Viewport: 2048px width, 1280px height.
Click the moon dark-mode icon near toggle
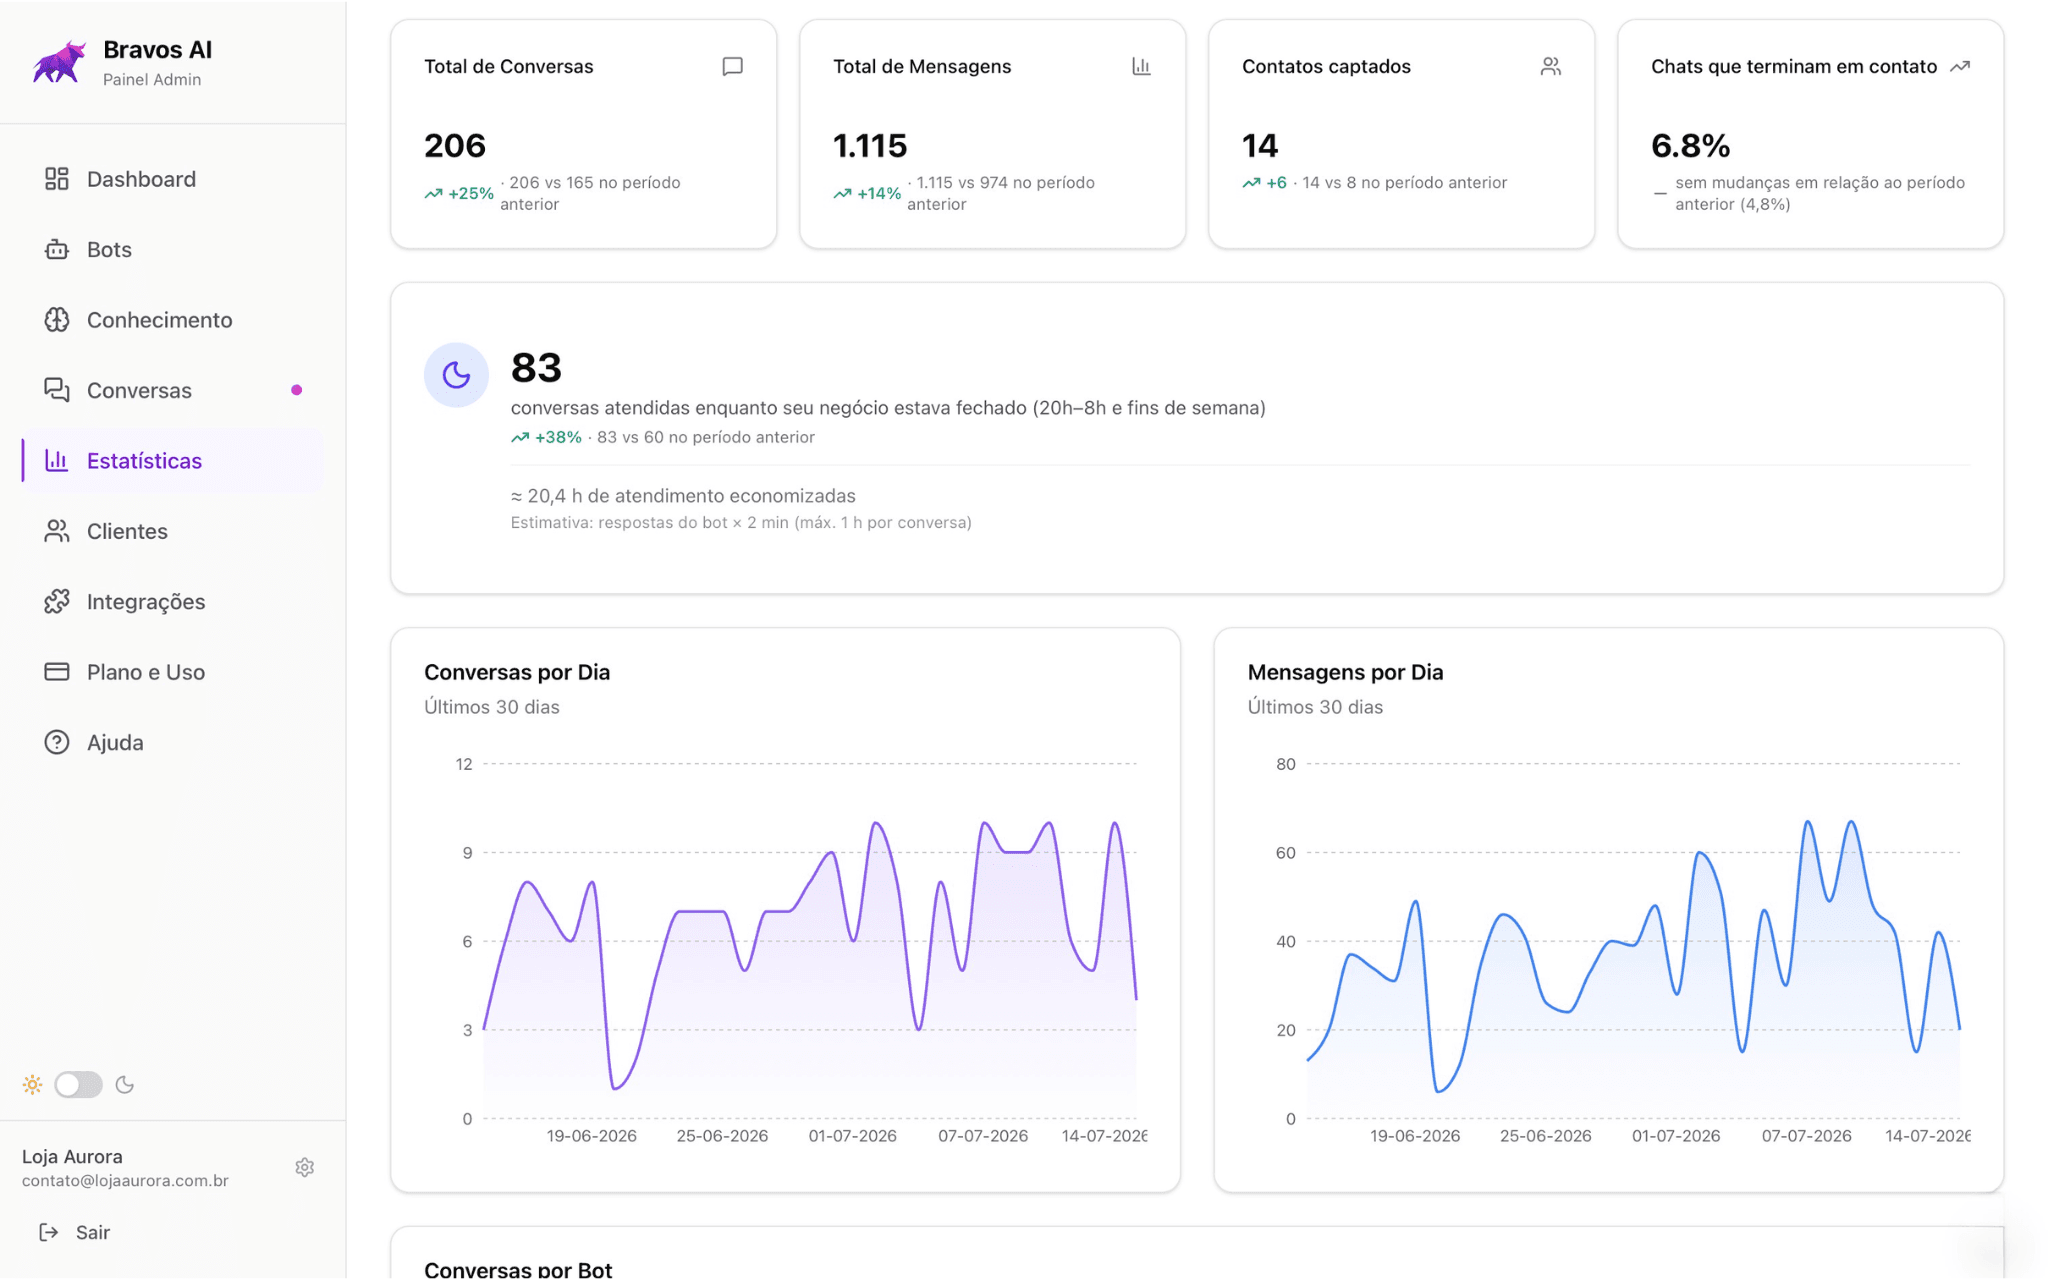click(125, 1084)
